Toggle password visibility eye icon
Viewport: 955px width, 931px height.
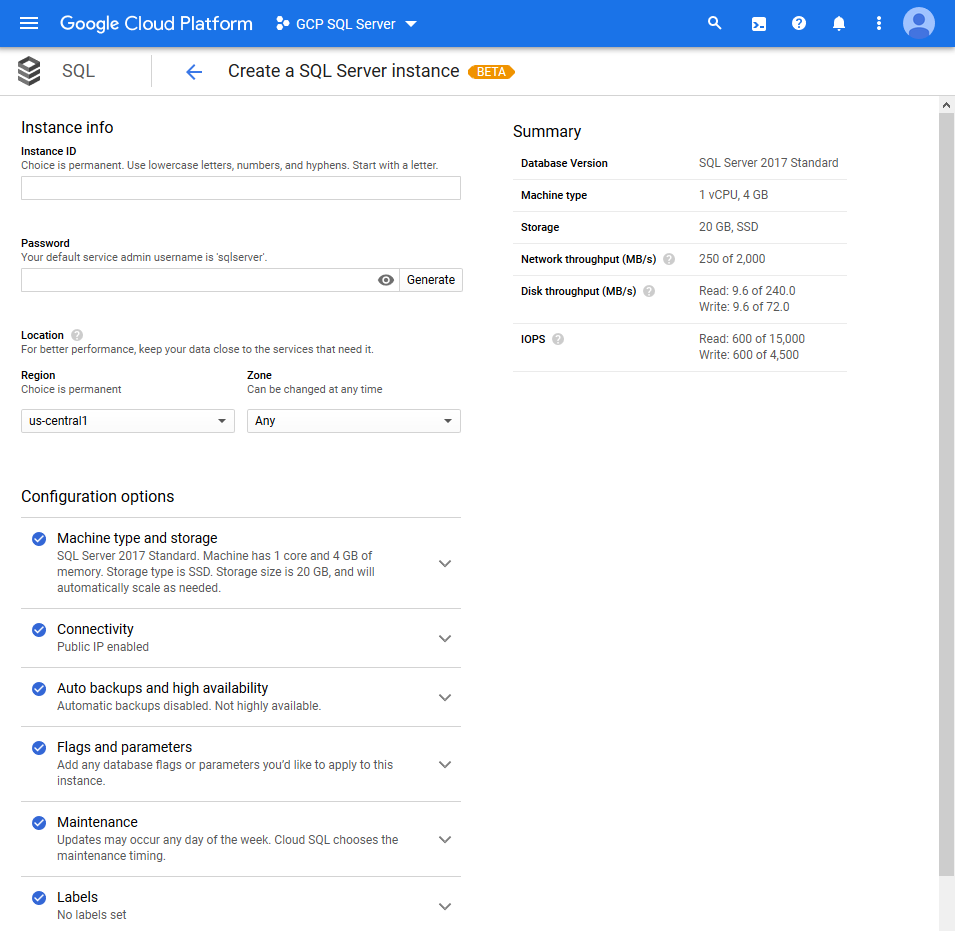[x=386, y=280]
